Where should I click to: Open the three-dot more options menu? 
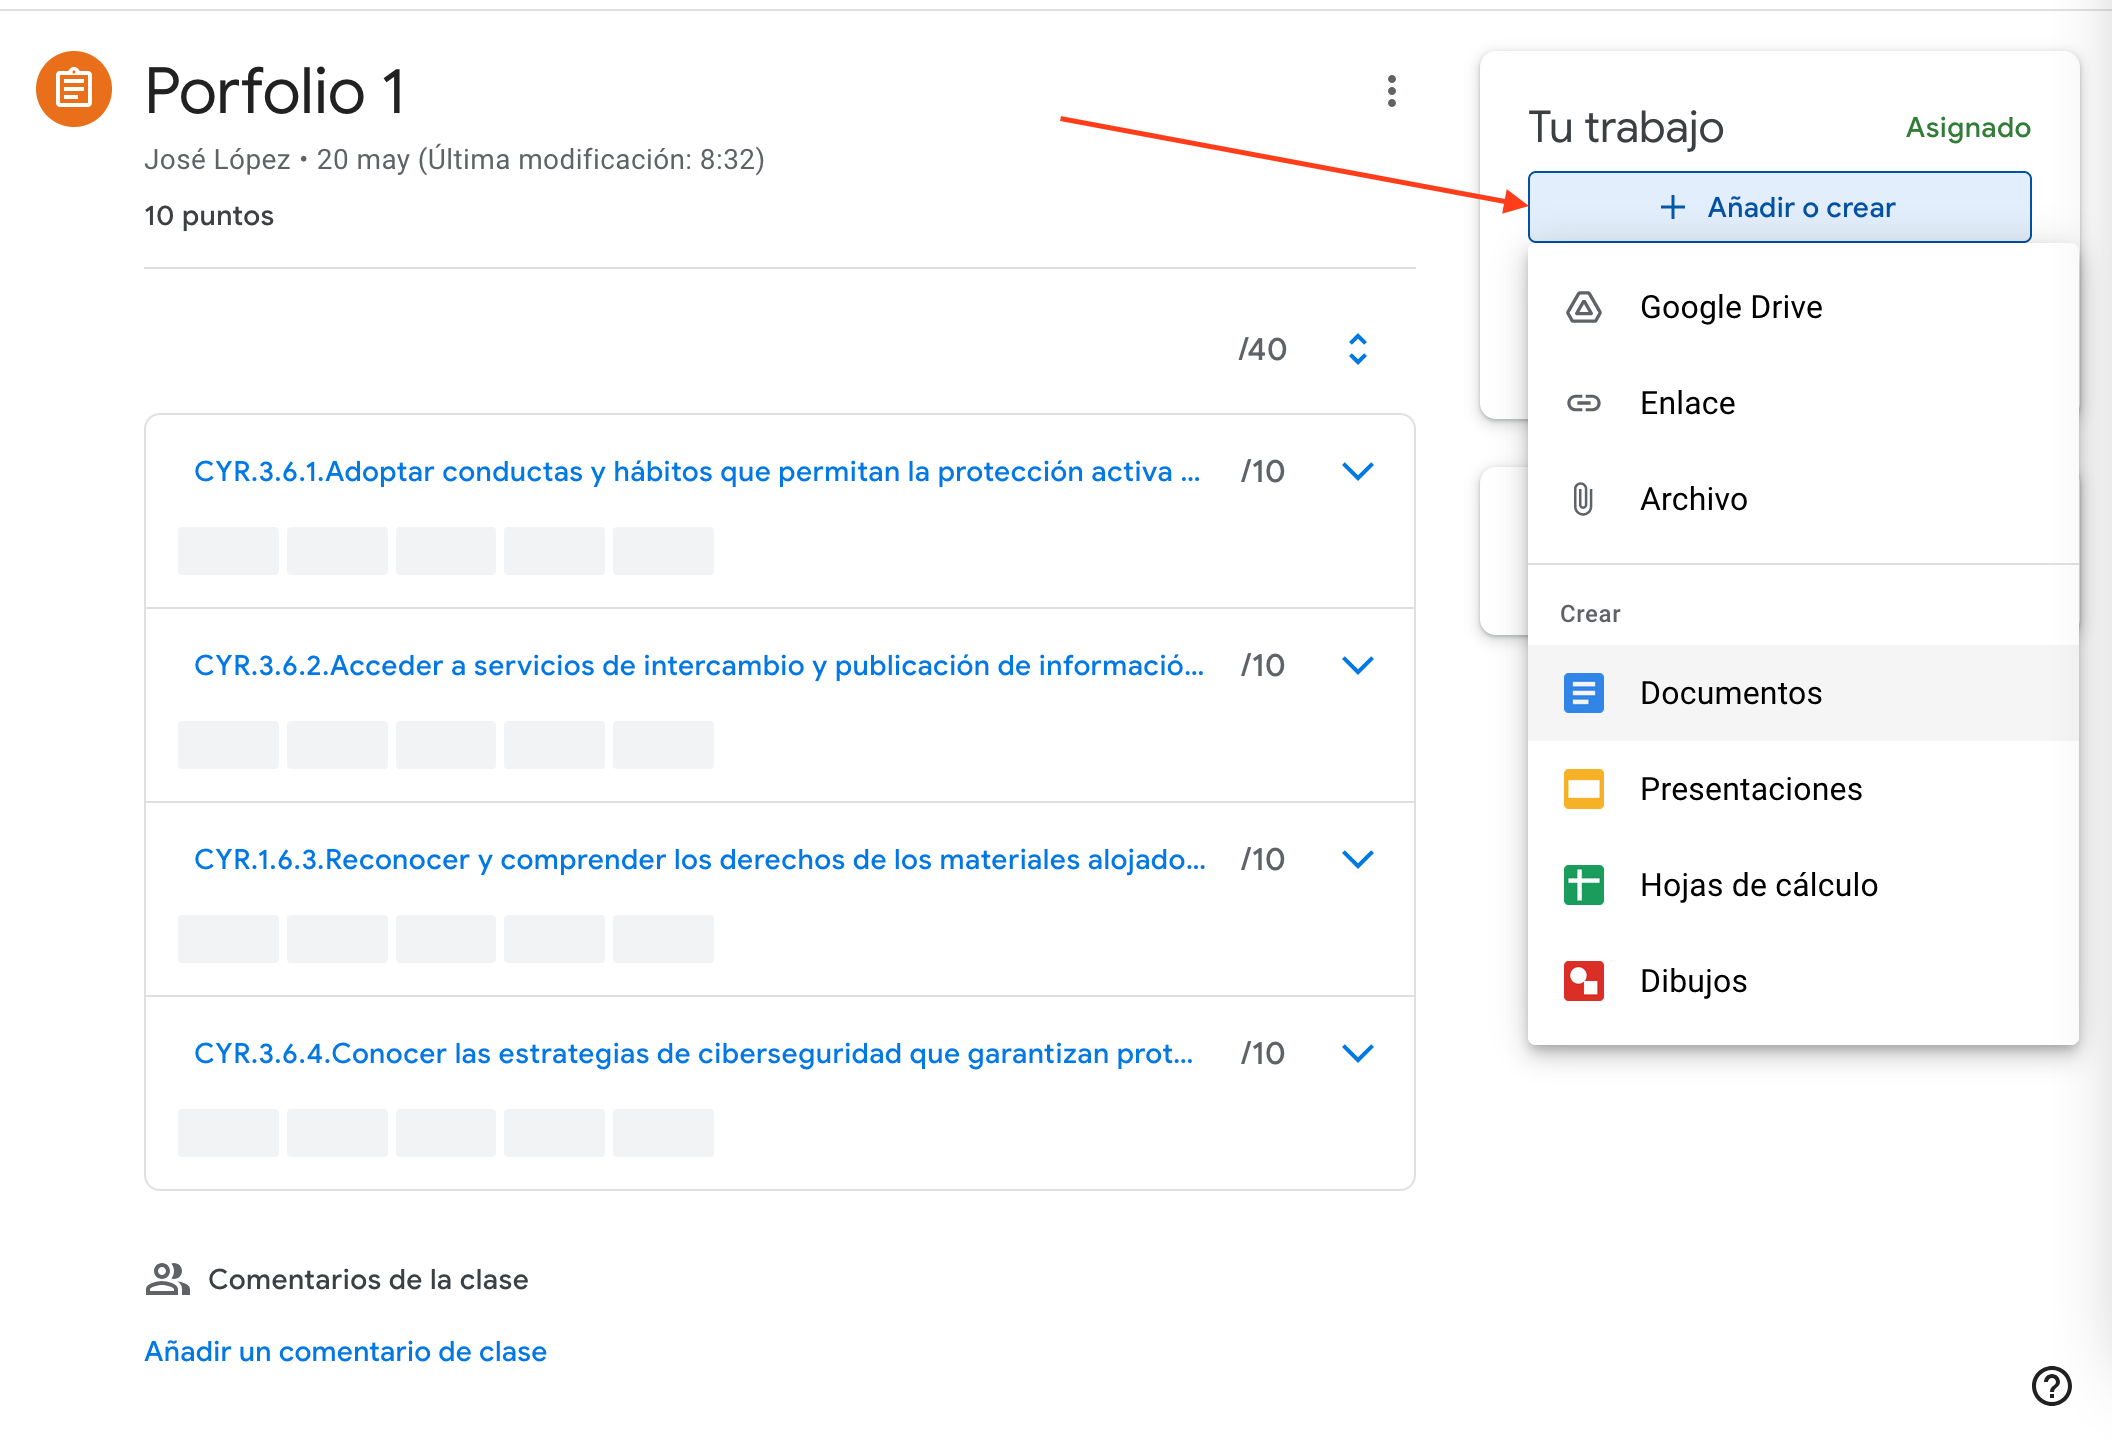click(x=1391, y=91)
